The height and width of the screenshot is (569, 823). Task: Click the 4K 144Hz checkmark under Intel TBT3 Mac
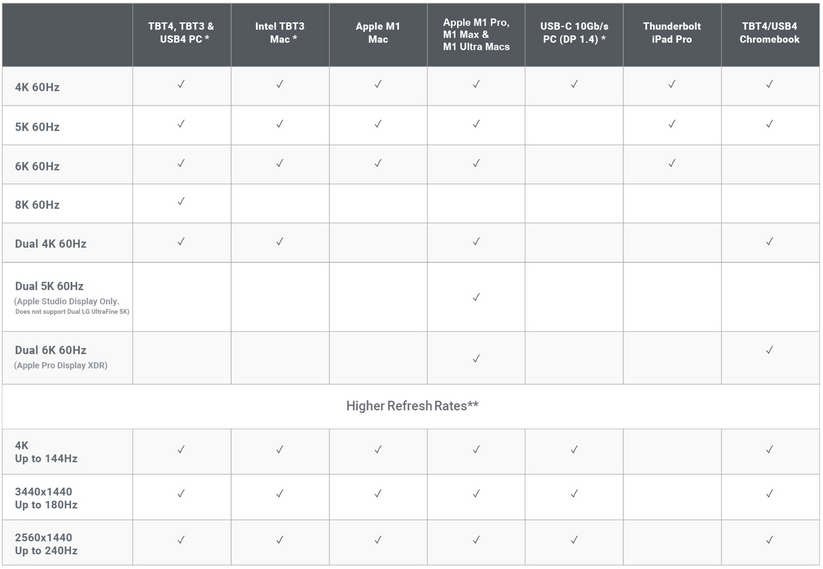(280, 449)
